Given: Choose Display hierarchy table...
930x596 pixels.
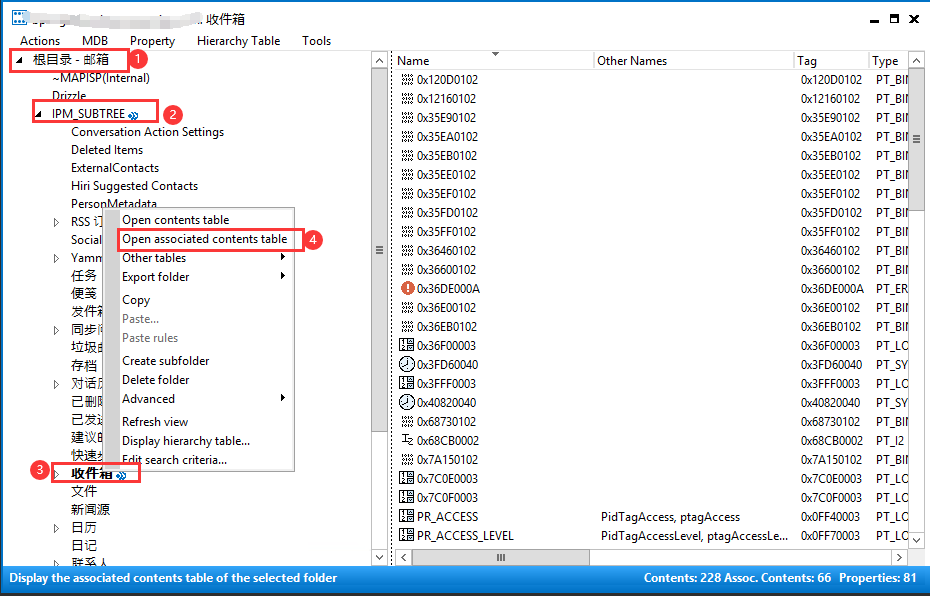Looking at the screenshot, I should click(x=205, y=441).
